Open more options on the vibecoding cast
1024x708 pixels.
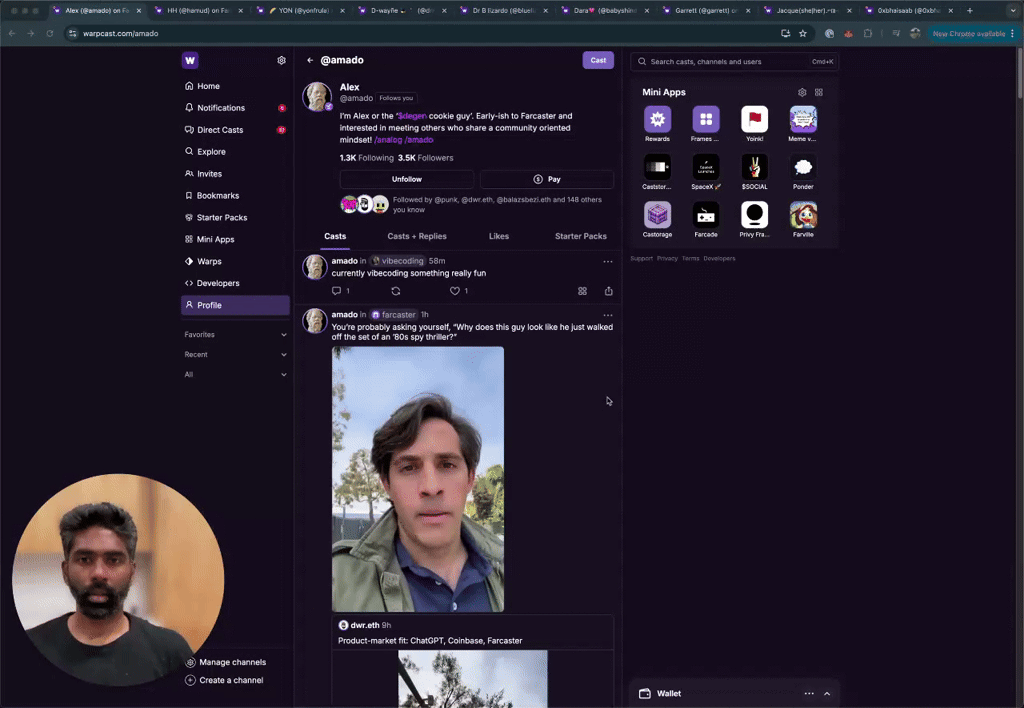608,261
